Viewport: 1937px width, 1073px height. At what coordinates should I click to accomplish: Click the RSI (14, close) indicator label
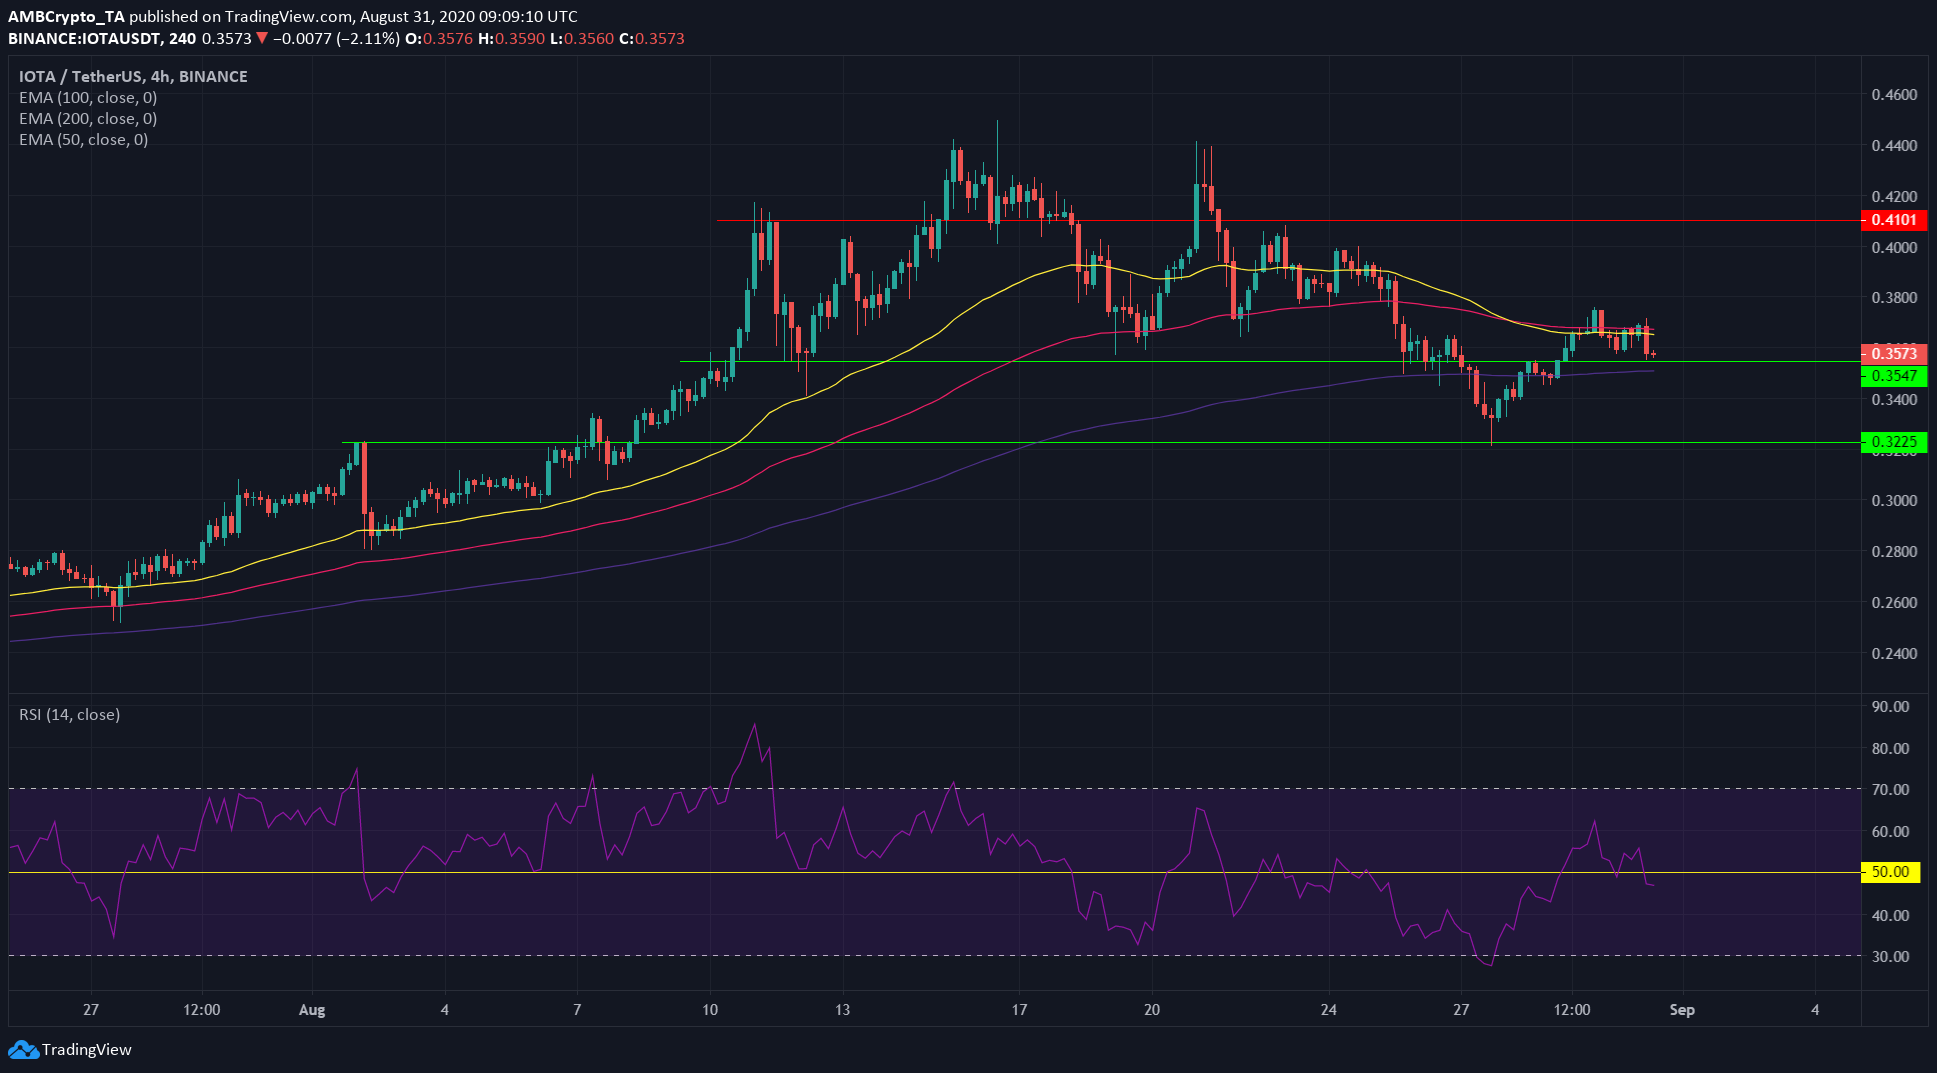70,714
